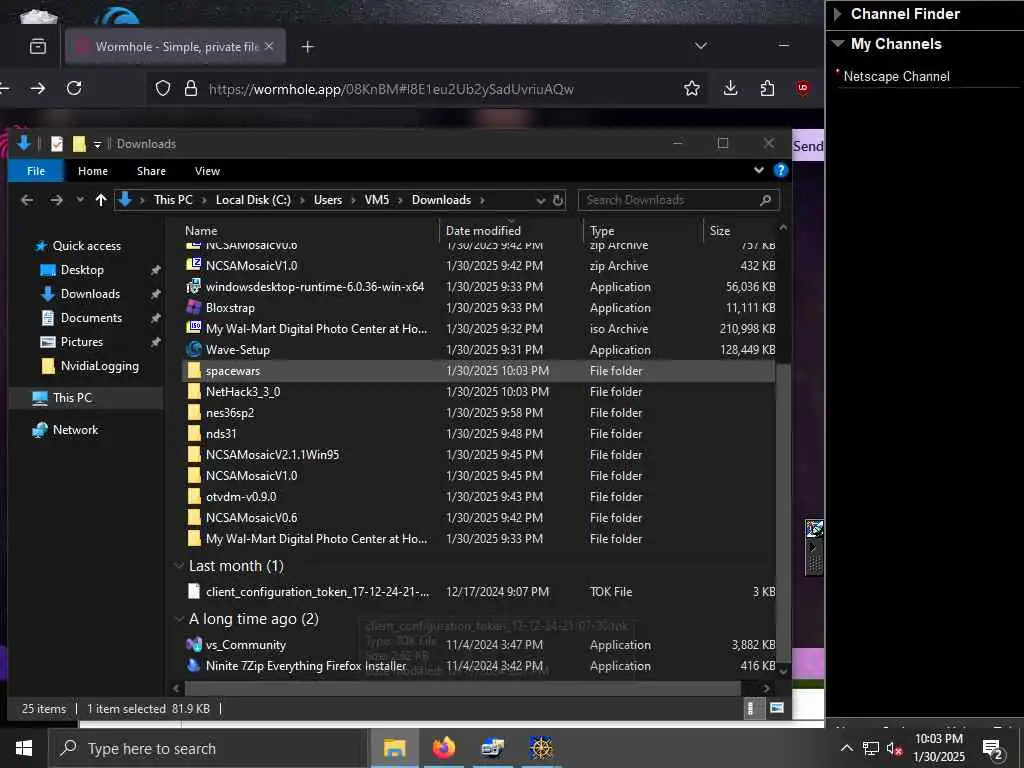This screenshot has width=1024, height=768.
Task: Refresh the Downloads folder view
Action: pyautogui.click(x=558, y=200)
